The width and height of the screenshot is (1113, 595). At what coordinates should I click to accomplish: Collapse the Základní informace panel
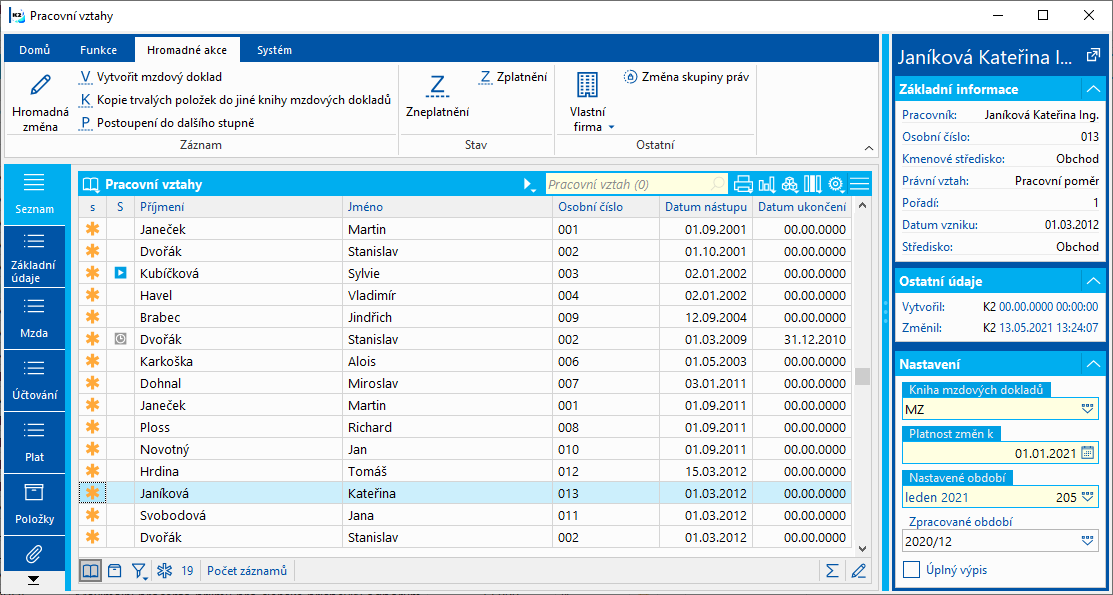coord(1092,89)
